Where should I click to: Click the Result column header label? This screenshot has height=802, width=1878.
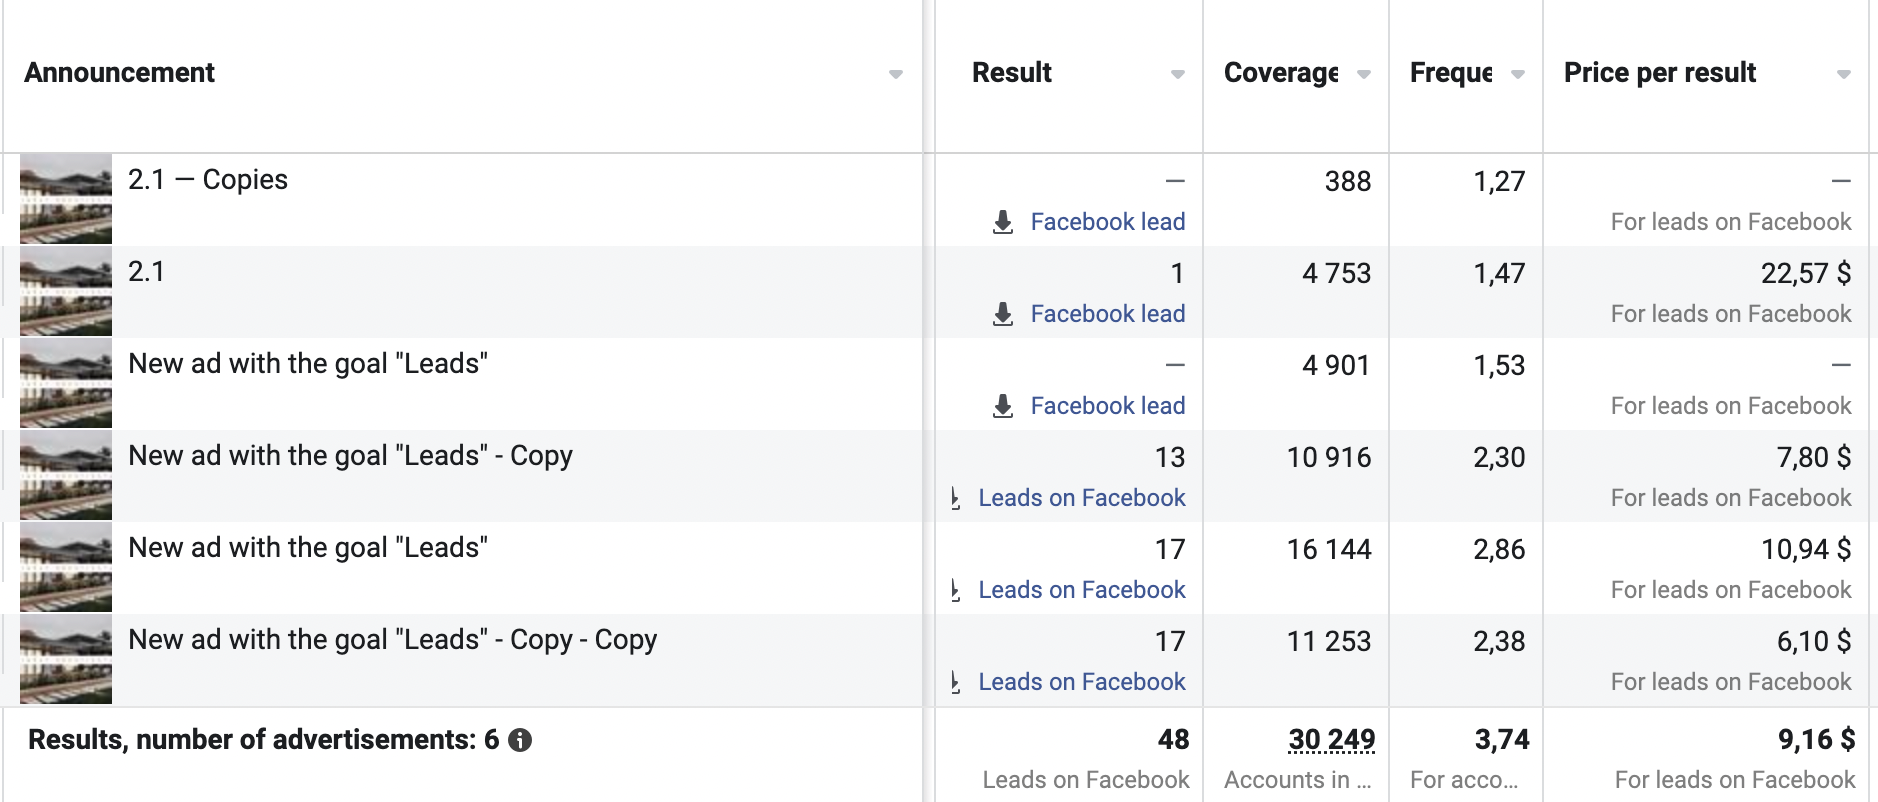click(x=1011, y=73)
